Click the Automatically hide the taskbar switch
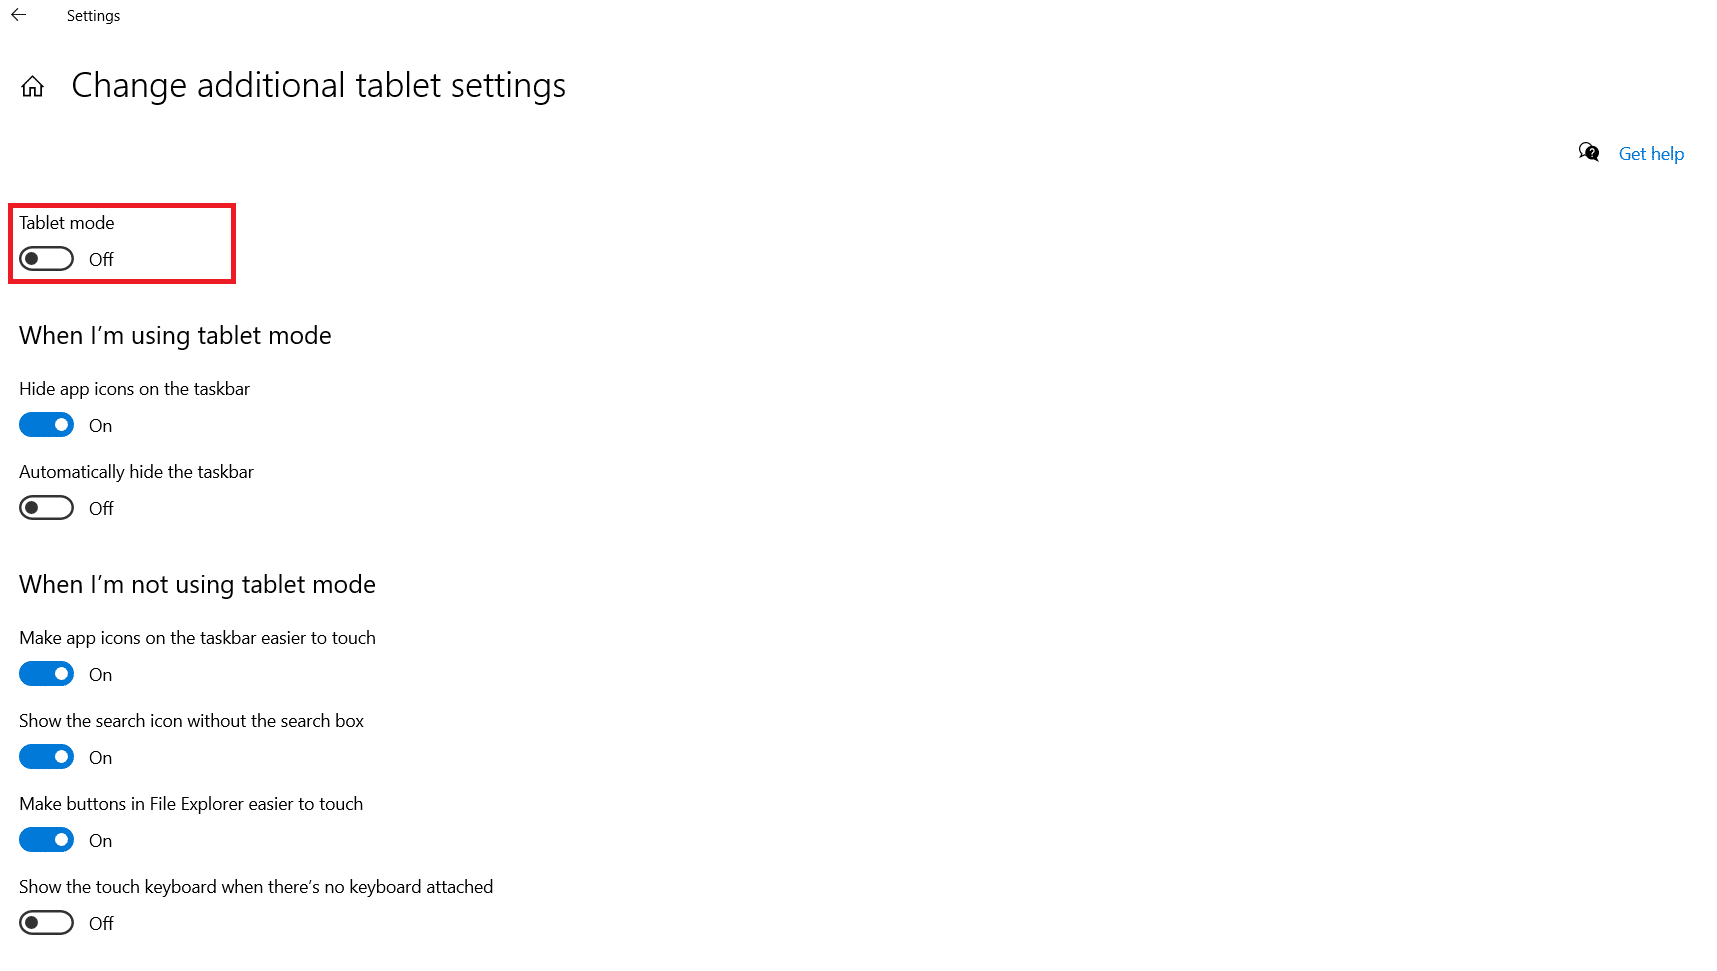The height and width of the screenshot is (971, 1717). tap(46, 507)
